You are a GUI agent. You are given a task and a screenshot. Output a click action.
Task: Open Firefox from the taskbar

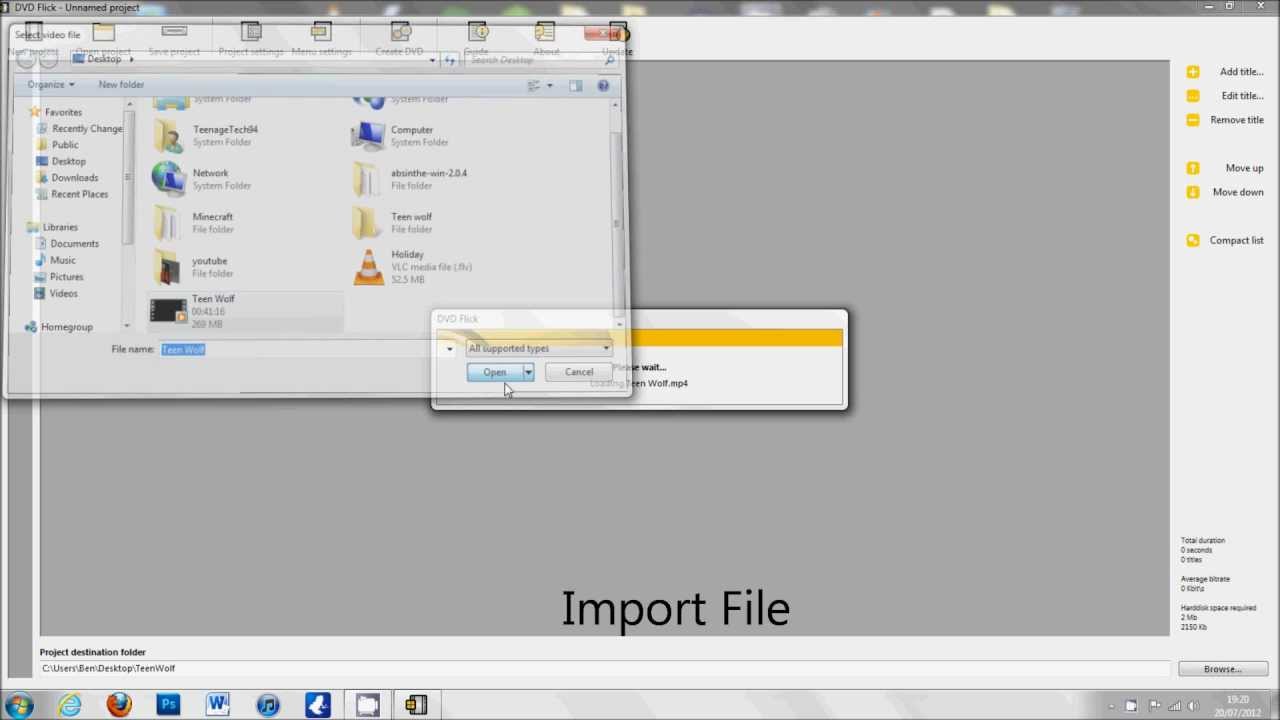[x=119, y=705]
